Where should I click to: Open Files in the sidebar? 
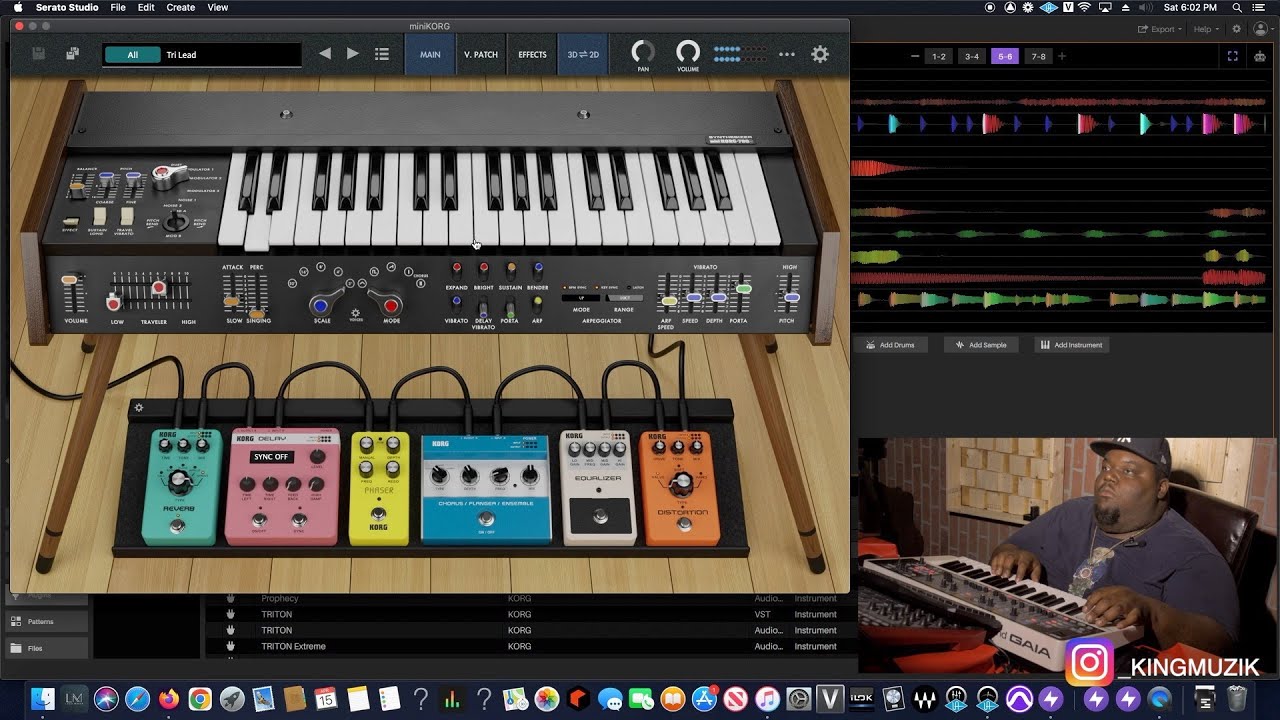pyautogui.click(x=46, y=648)
